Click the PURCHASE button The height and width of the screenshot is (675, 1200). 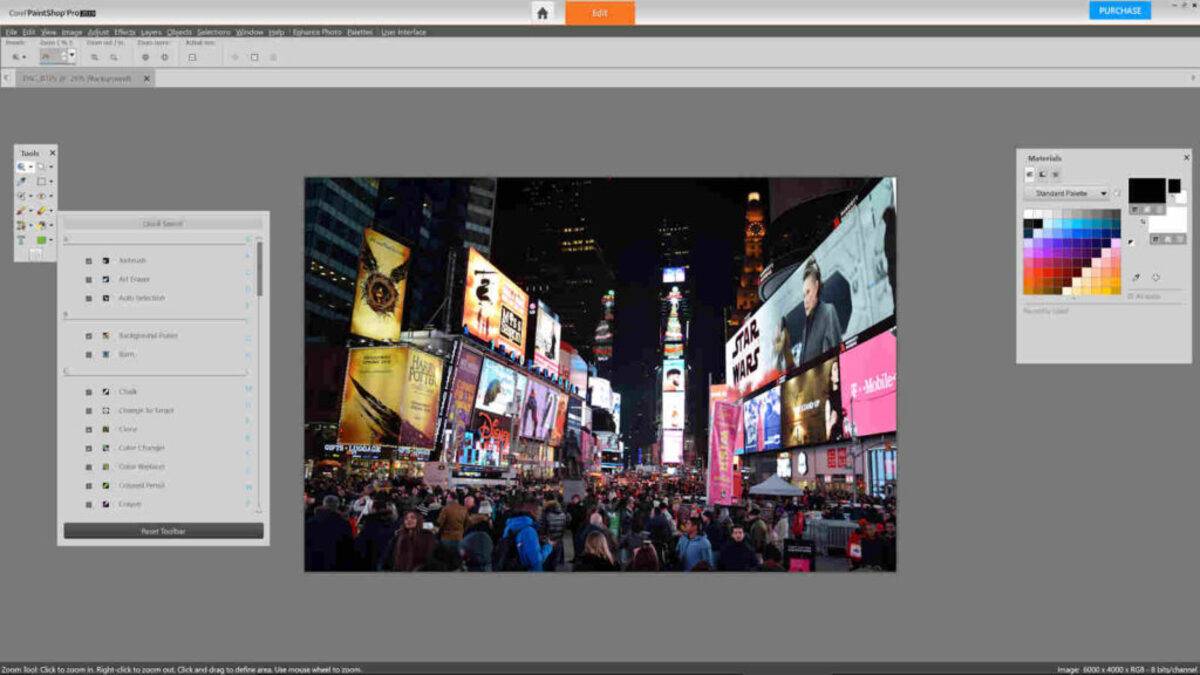click(1120, 10)
